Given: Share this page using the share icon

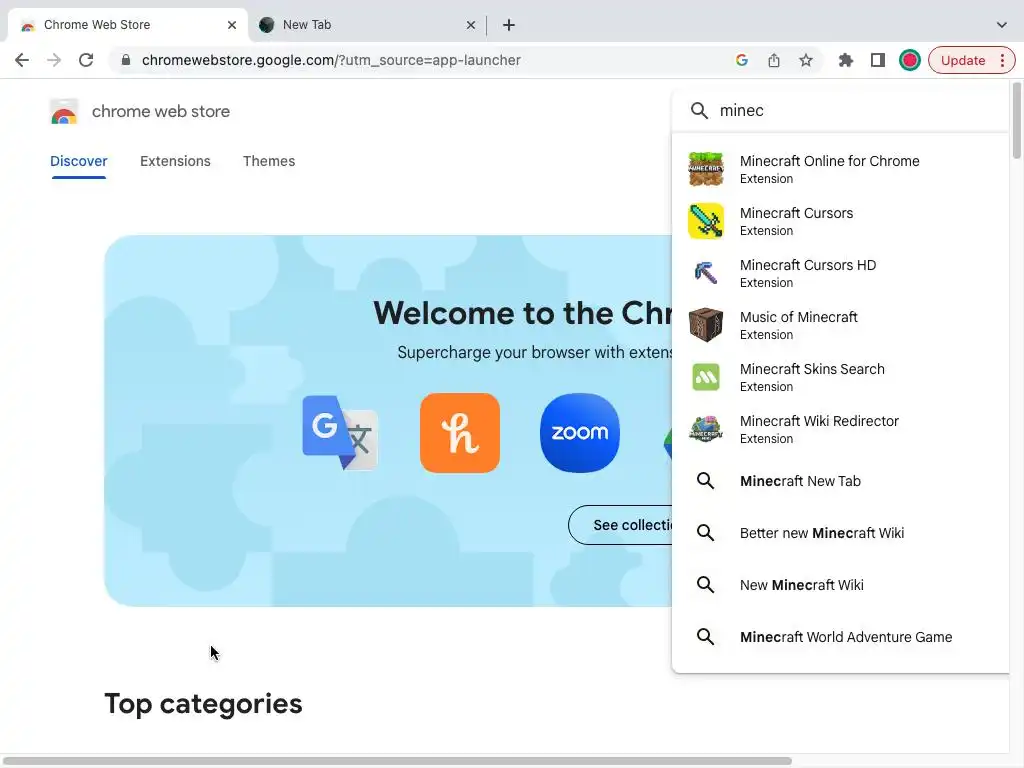Looking at the screenshot, I should pyautogui.click(x=774, y=60).
